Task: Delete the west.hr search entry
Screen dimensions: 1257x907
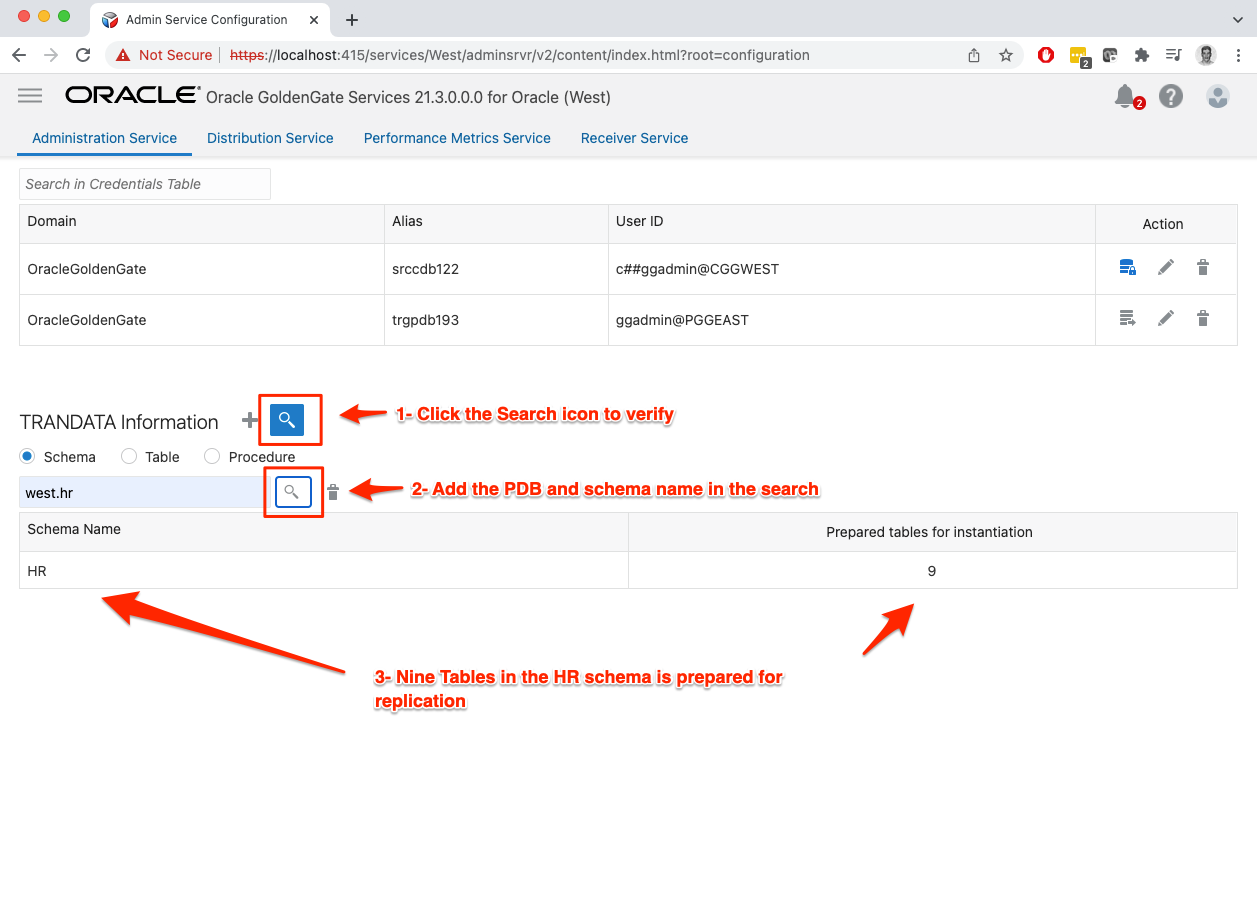Action: point(333,492)
